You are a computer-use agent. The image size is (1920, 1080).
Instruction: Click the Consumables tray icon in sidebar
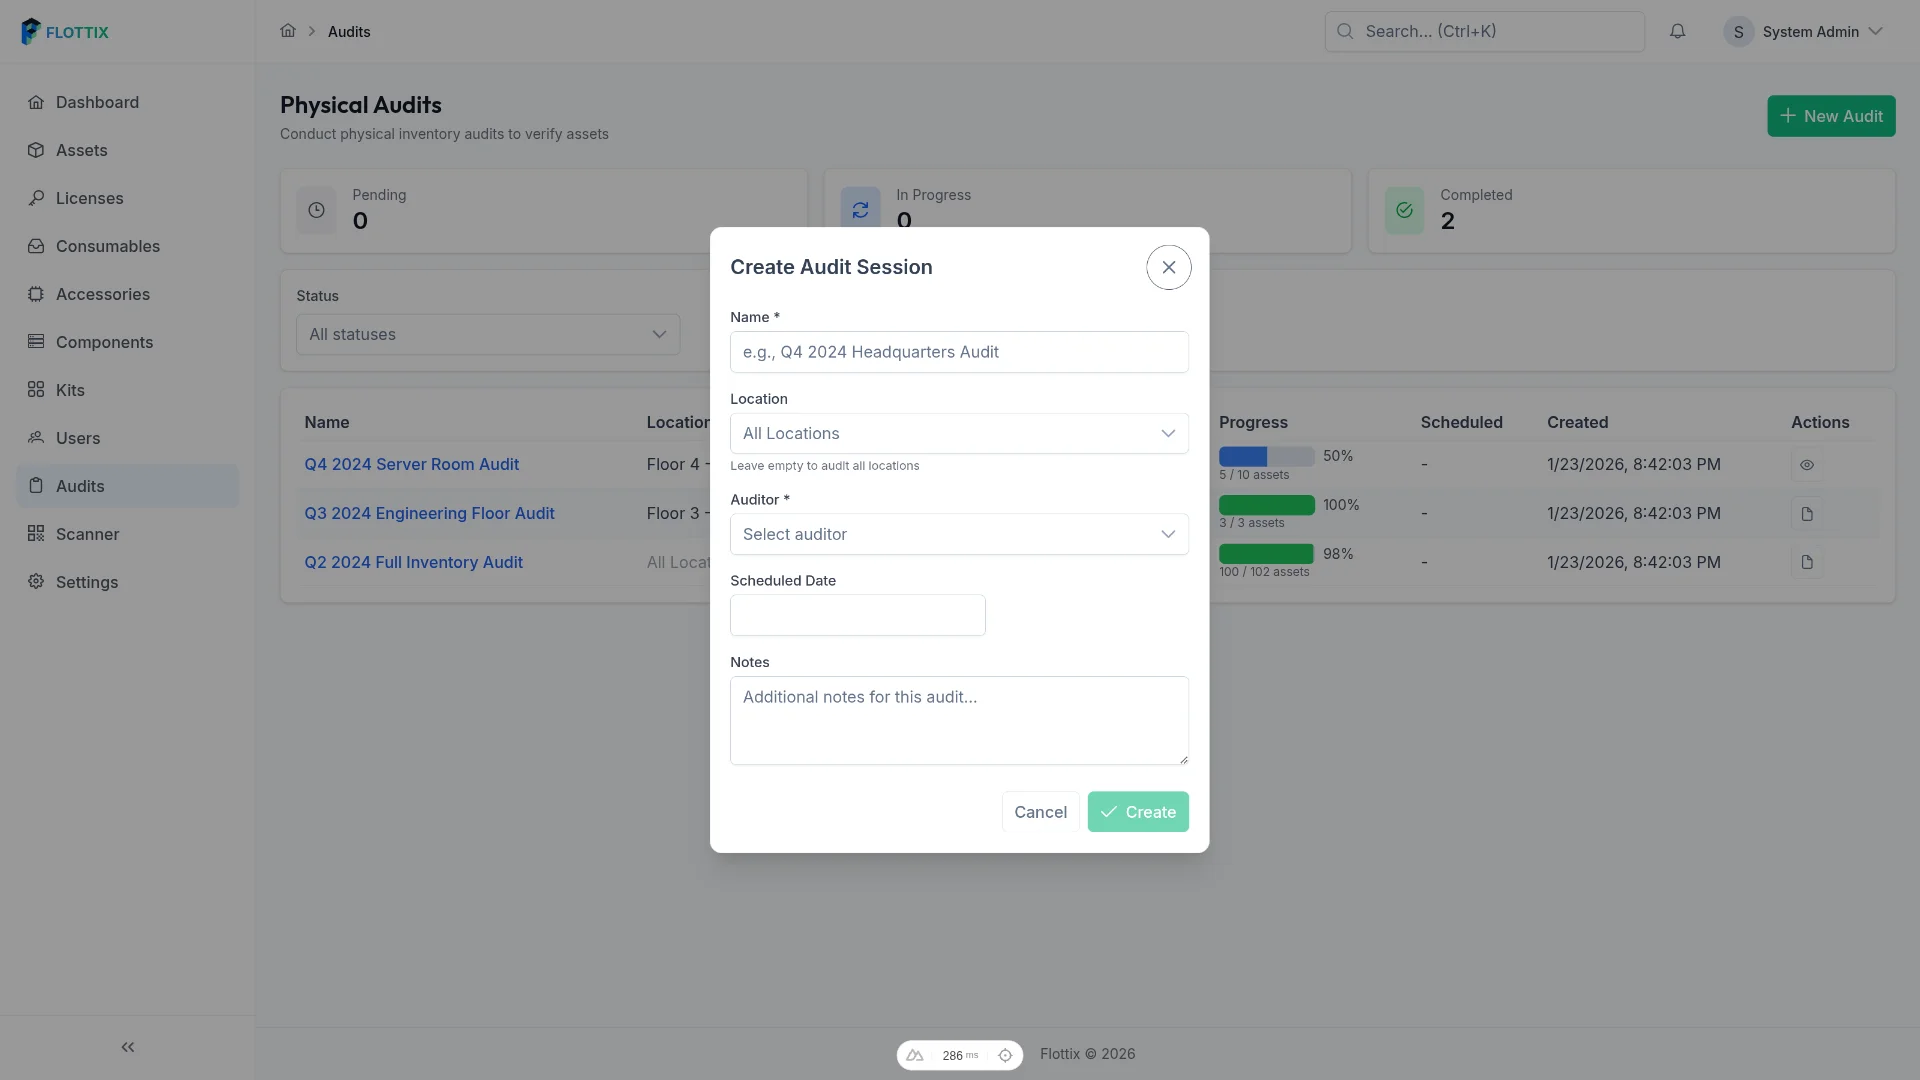[x=36, y=246]
